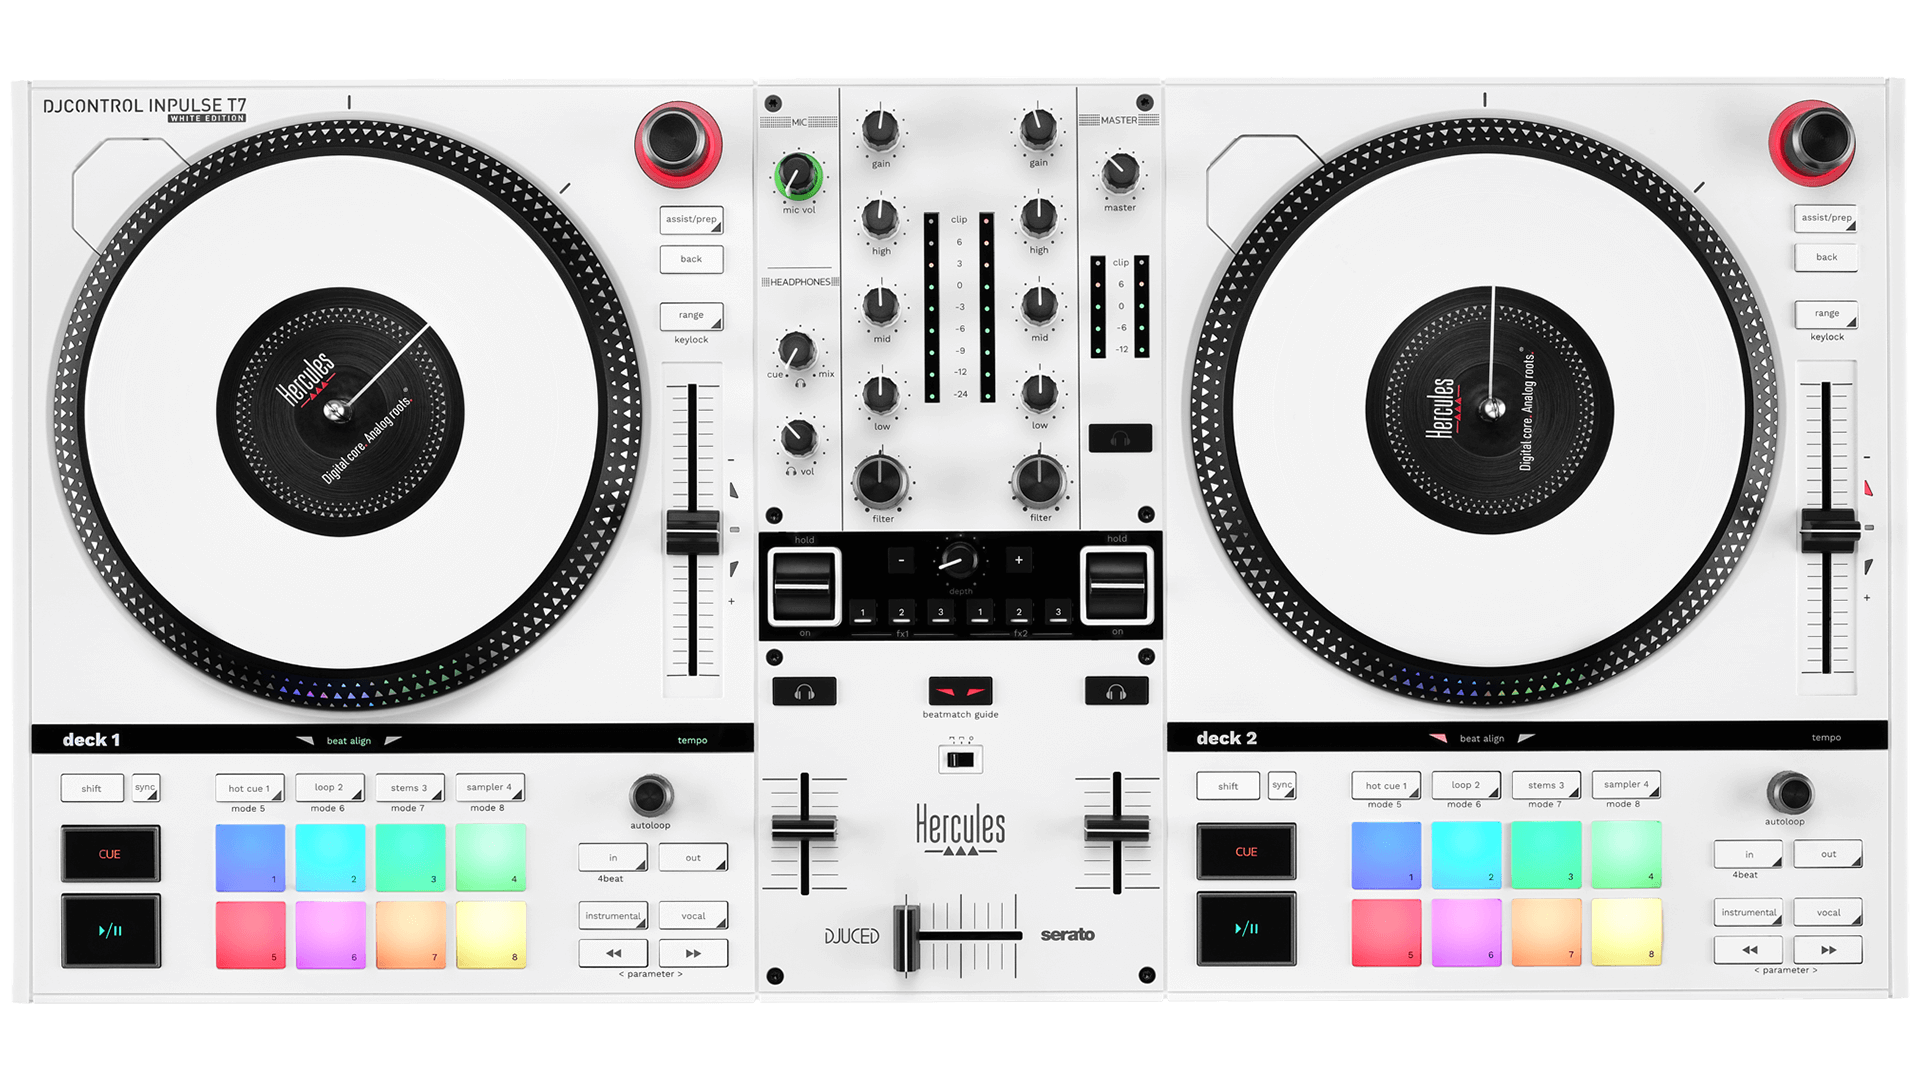Screen dimensions: 1920x1080
Task: Click the right channel low EQ knob
Action: click(x=1039, y=393)
